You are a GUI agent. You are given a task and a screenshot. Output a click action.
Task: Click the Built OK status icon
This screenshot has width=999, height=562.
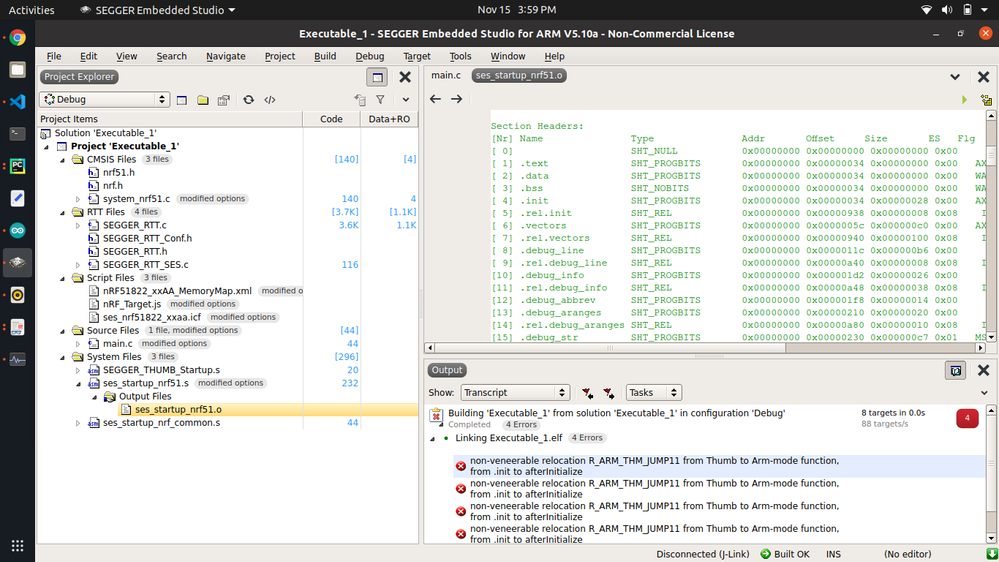coord(766,554)
